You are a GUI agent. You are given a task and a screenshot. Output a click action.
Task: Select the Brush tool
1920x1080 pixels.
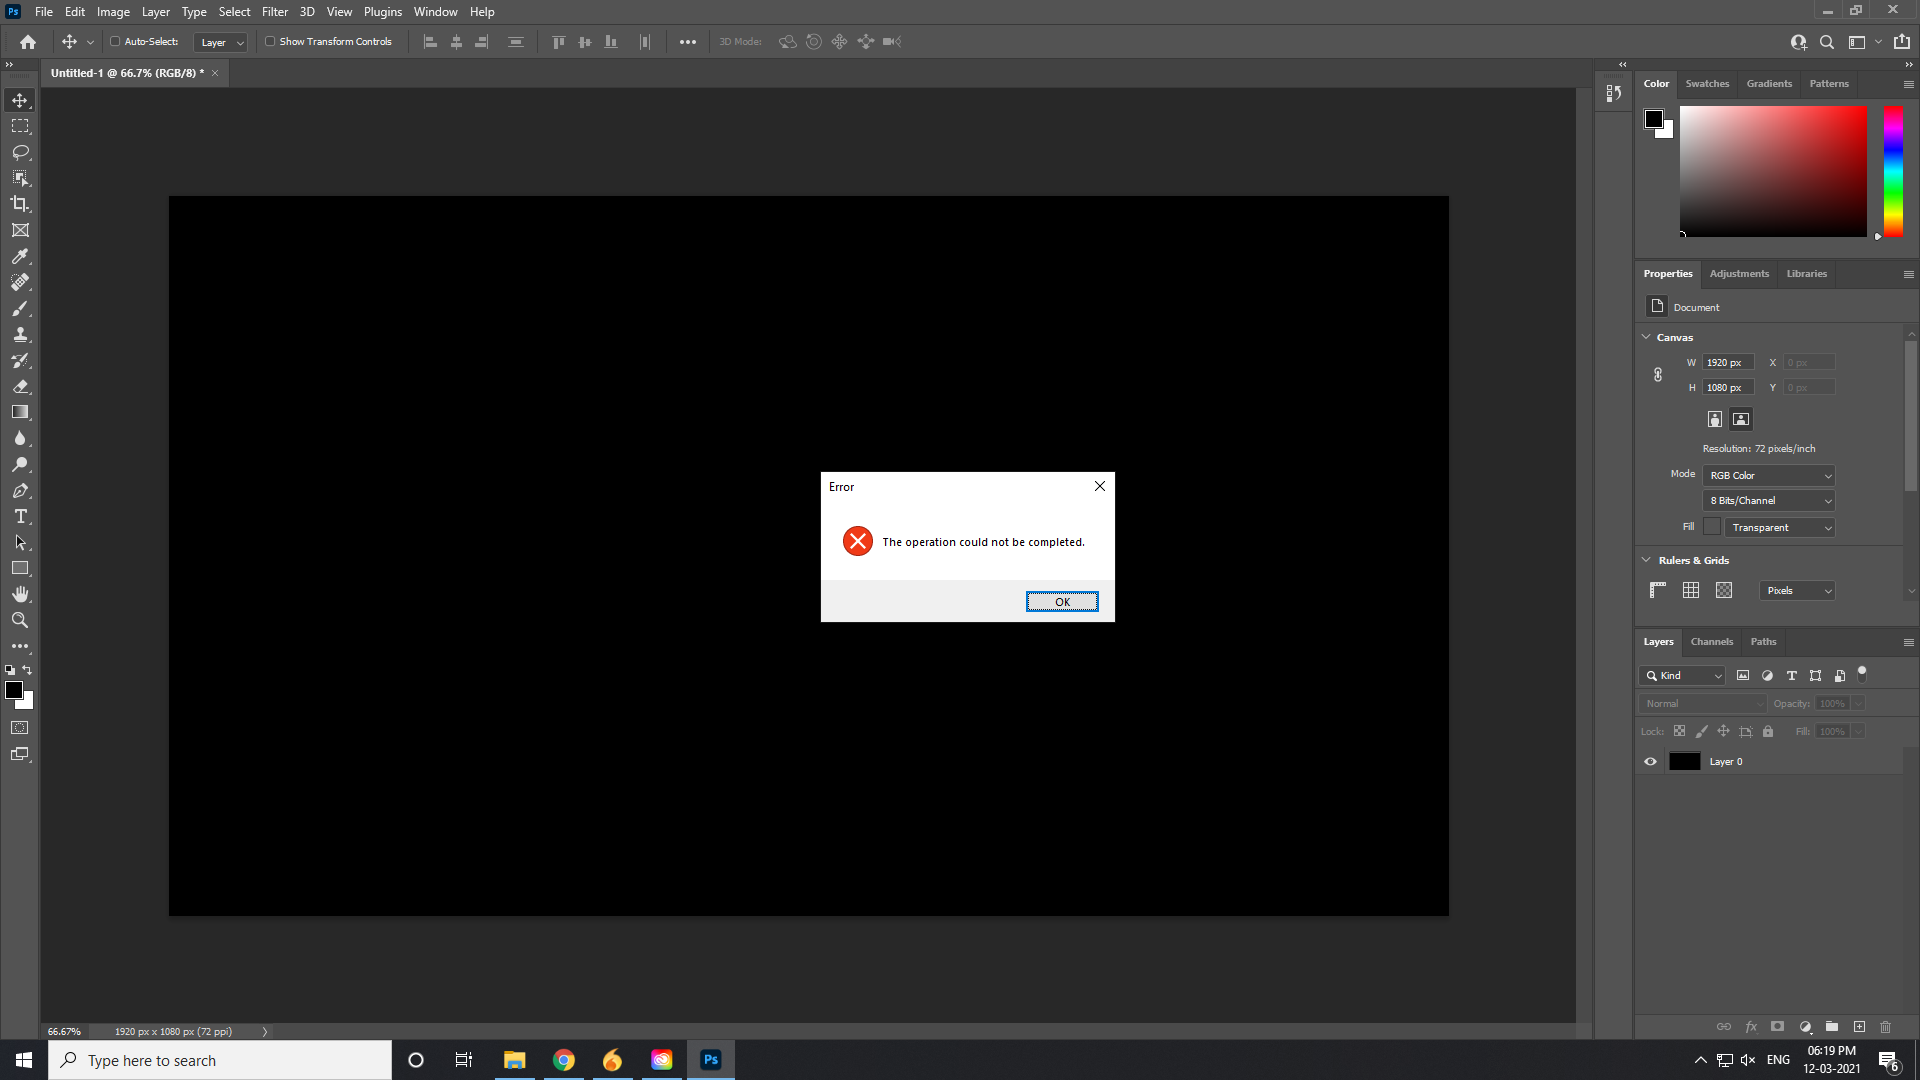point(20,308)
